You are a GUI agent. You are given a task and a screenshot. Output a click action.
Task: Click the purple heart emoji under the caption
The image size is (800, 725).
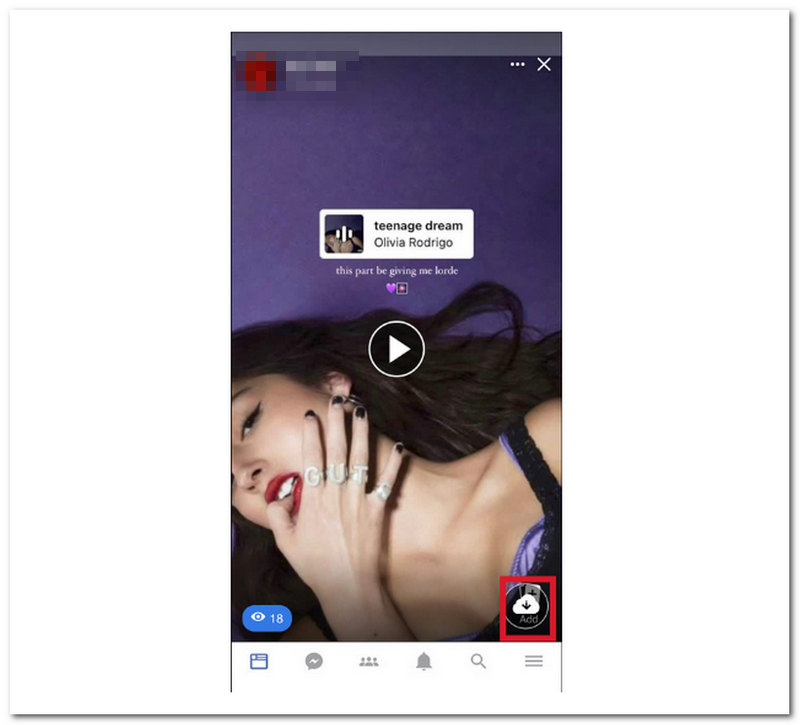390,288
